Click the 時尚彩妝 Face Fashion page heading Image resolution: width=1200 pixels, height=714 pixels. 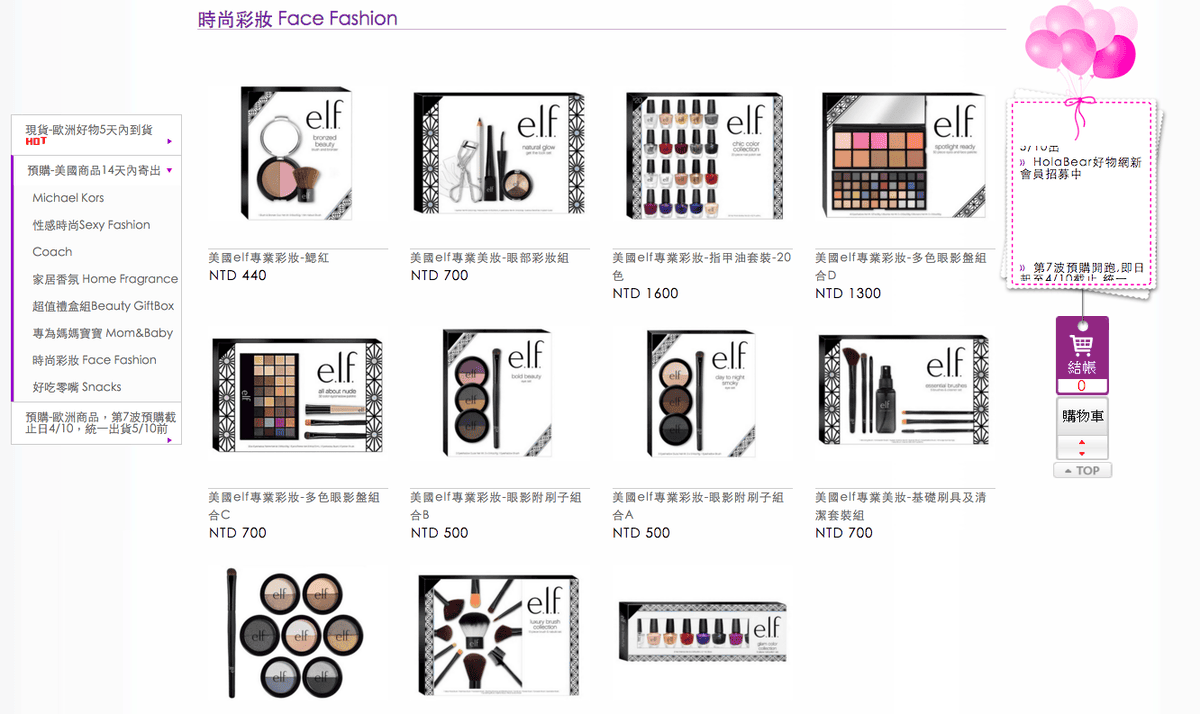(298, 18)
